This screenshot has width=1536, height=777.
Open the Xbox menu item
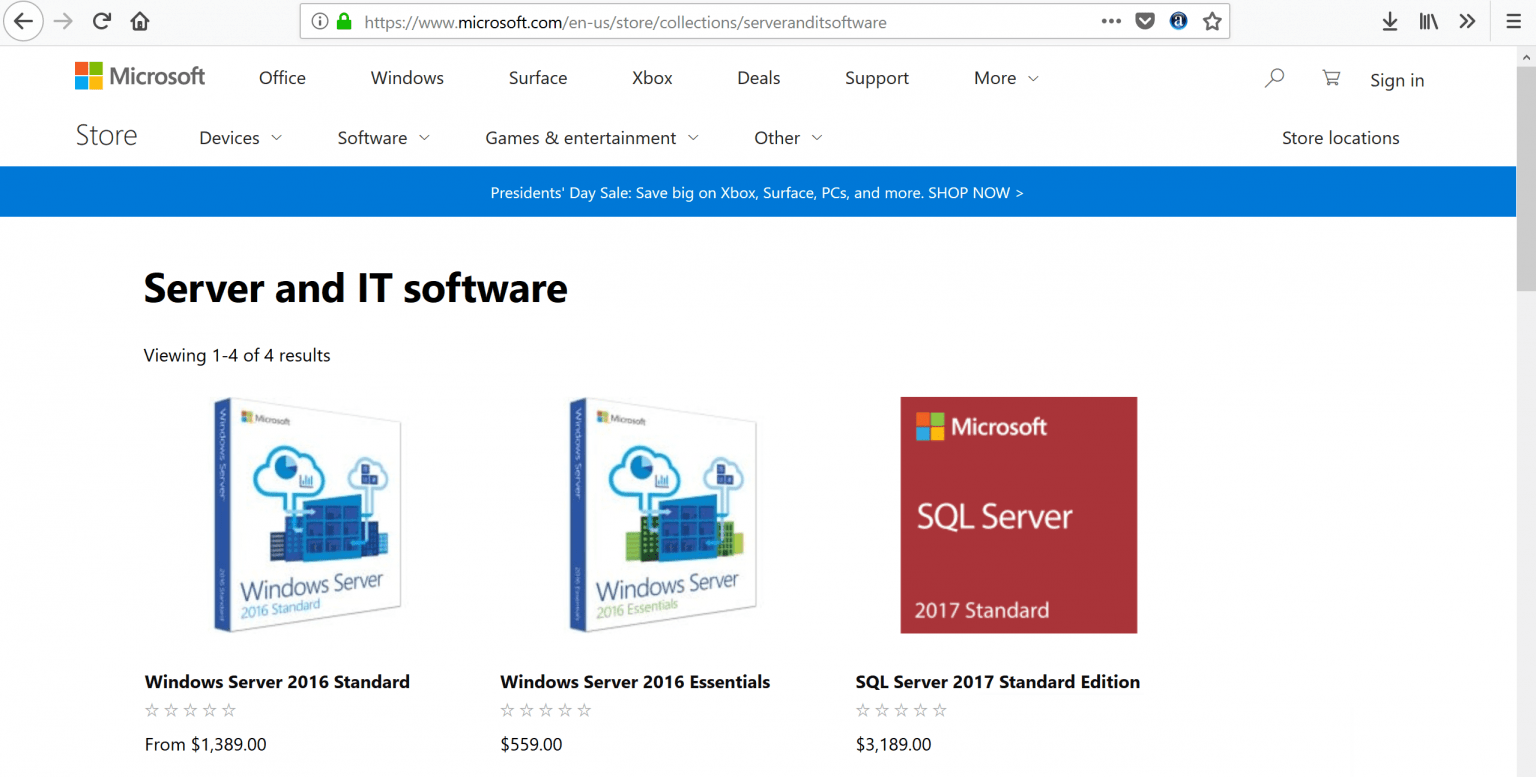[652, 78]
